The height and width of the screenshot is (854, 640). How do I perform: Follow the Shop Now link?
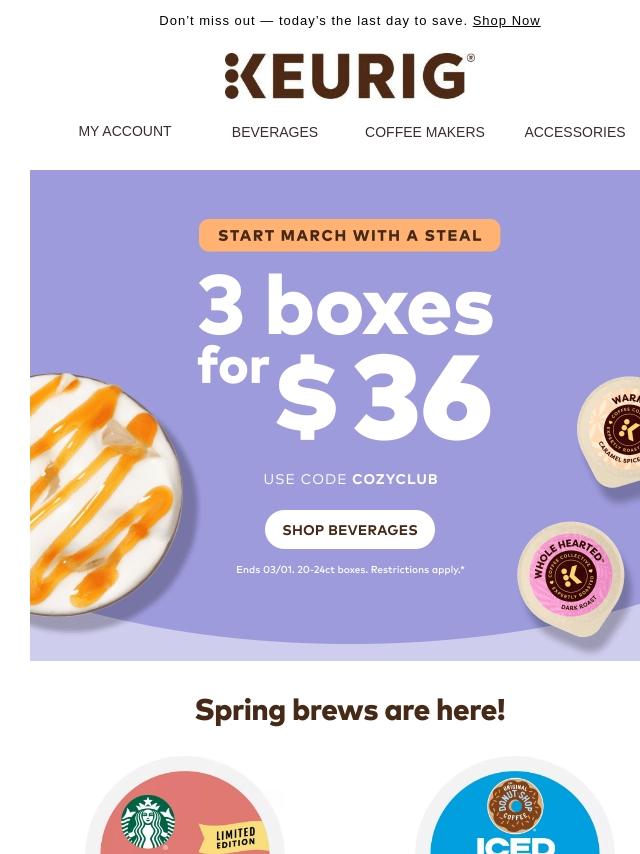pyautogui.click(x=506, y=20)
